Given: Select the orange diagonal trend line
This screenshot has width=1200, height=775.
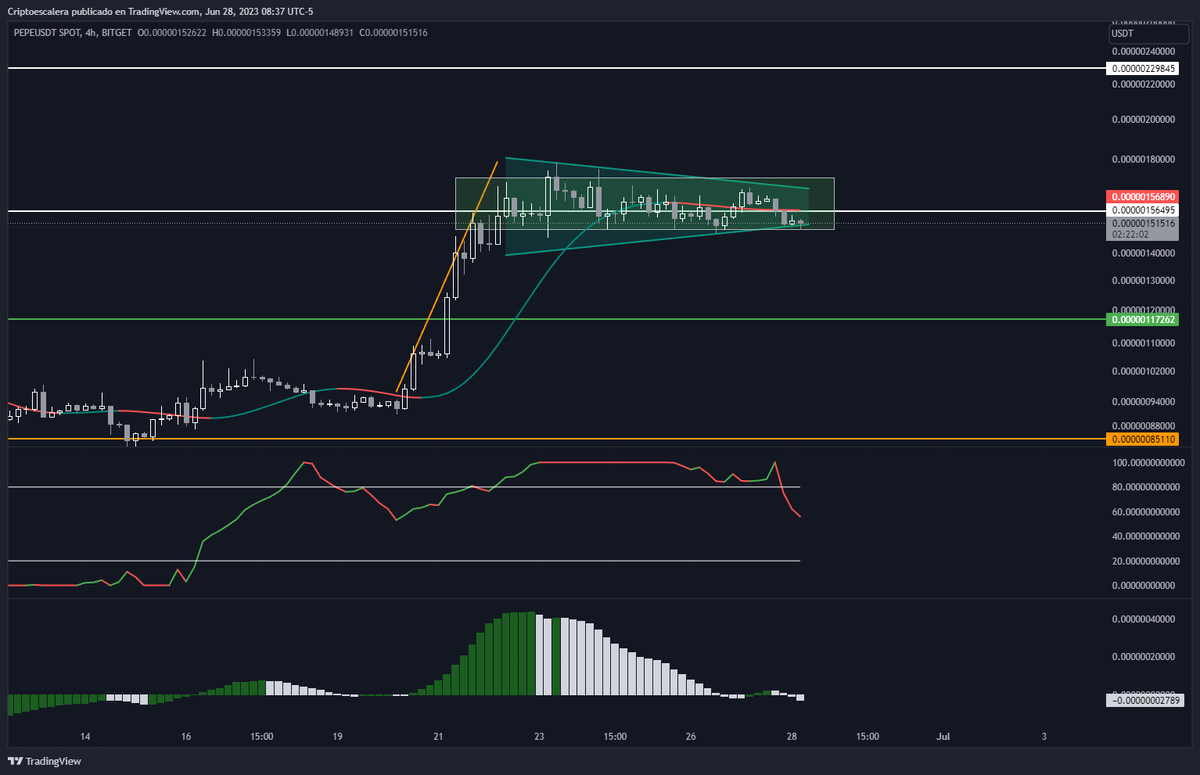Looking at the screenshot, I should click(447, 275).
